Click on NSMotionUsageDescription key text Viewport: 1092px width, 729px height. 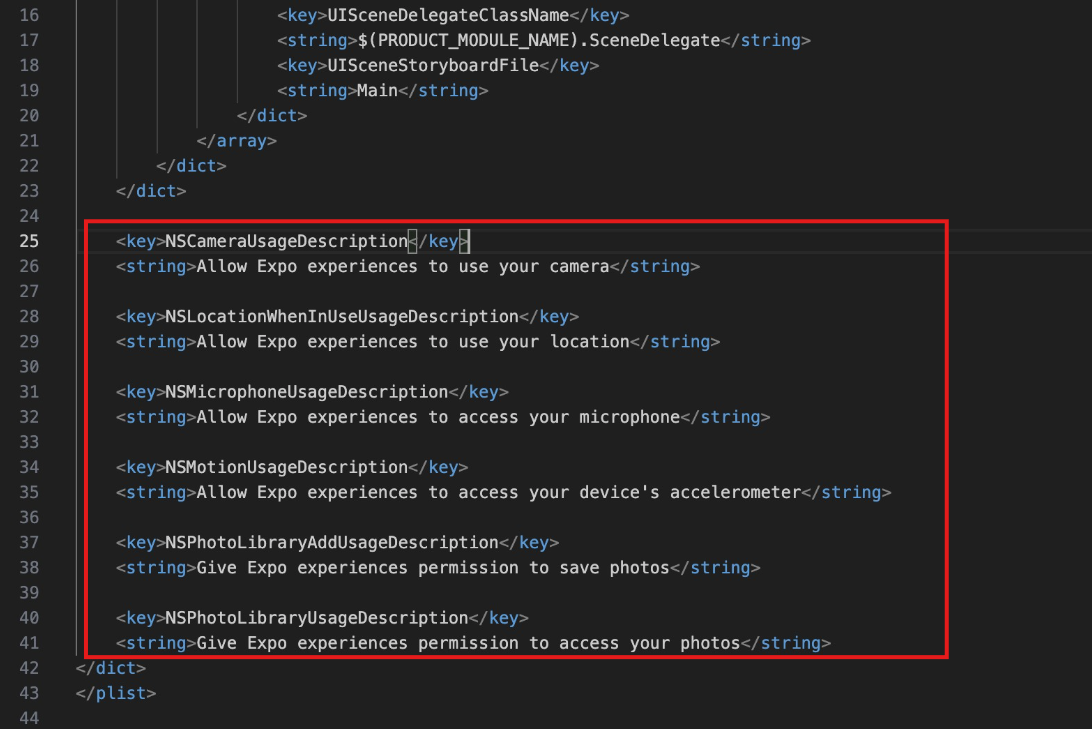pyautogui.click(x=286, y=467)
